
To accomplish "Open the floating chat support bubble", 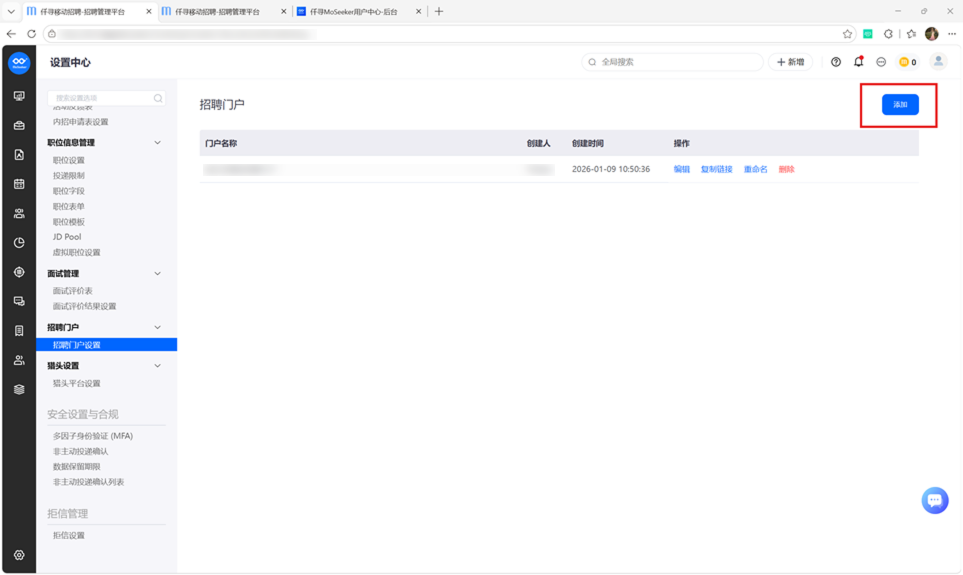I will [935, 501].
